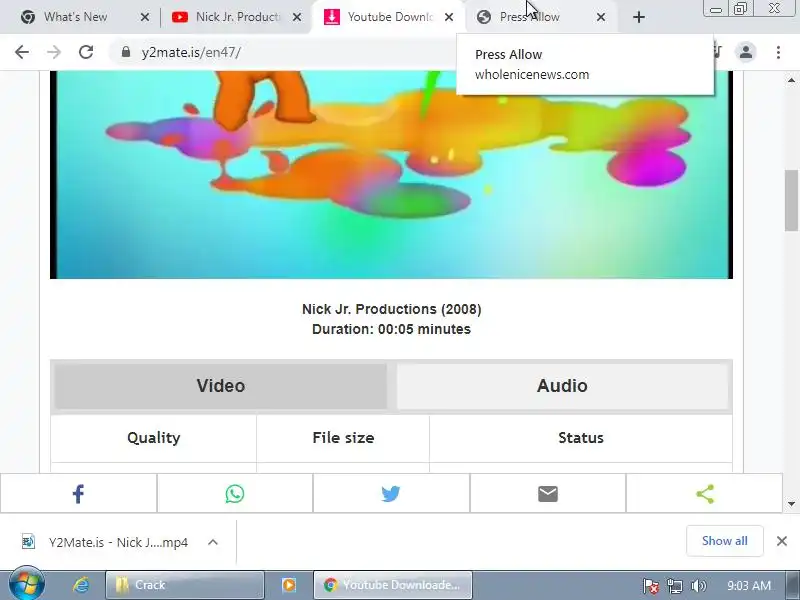This screenshot has height=600, width=800.
Task: Click the Nick Jr. Productions (2008) title
Action: click(x=391, y=309)
